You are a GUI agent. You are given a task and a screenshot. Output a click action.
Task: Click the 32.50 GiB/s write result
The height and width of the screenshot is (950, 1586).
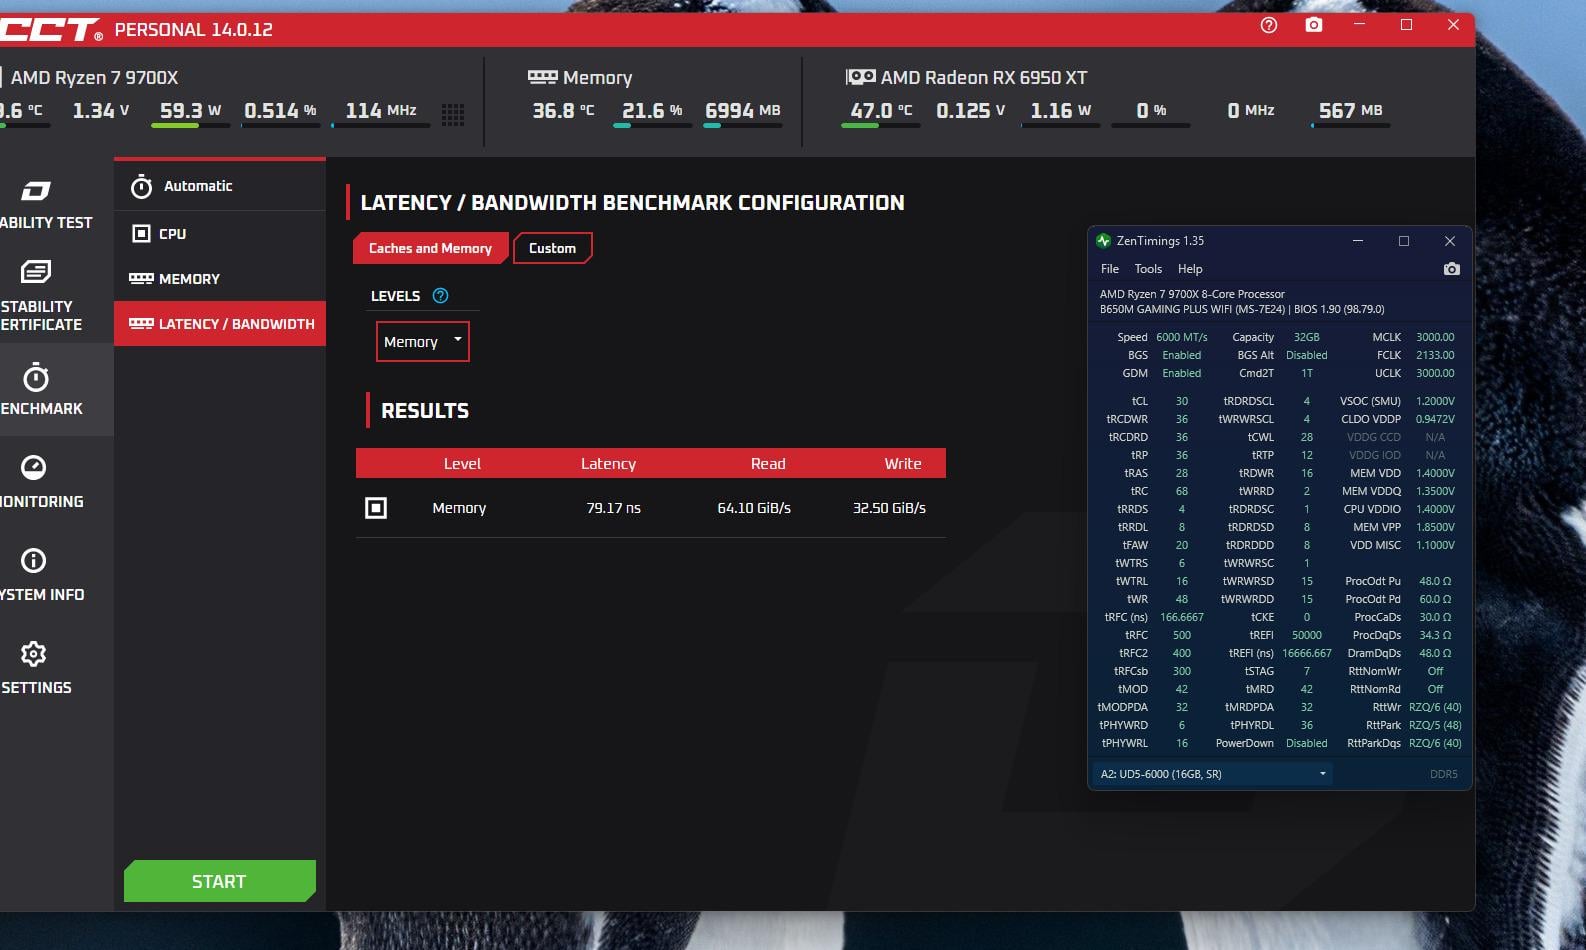(889, 508)
